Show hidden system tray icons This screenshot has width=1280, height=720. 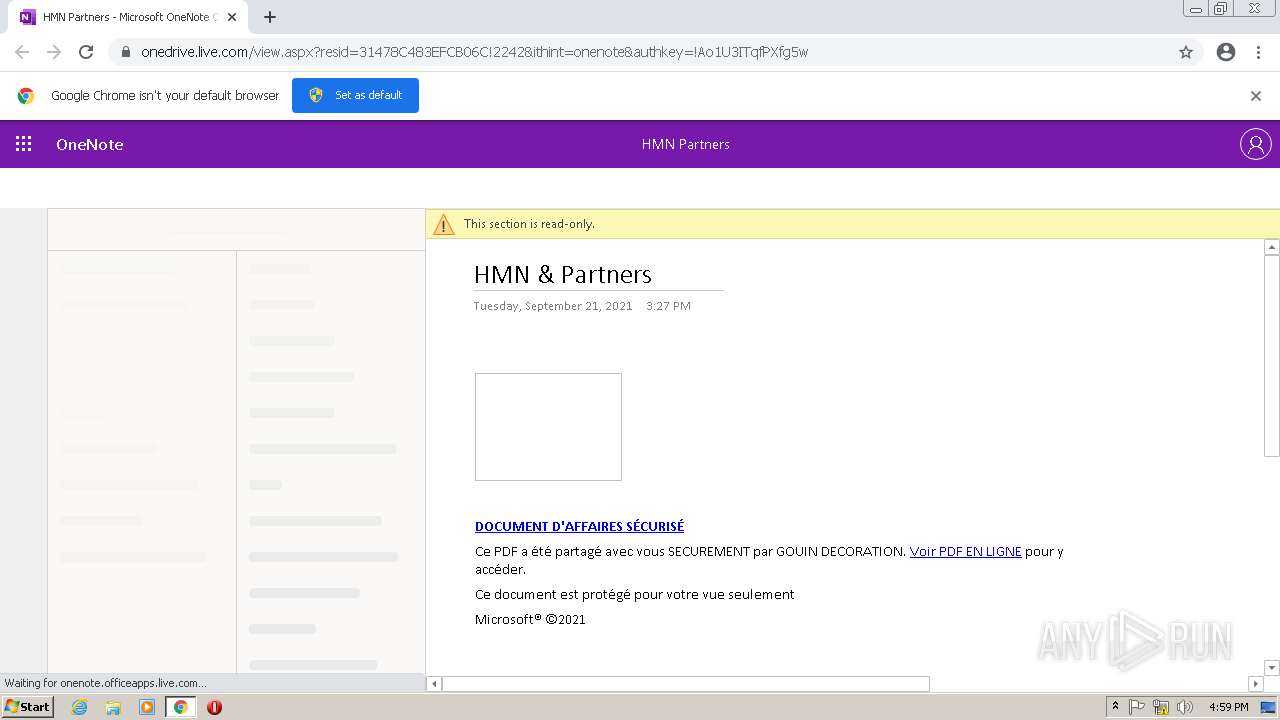tap(1115, 706)
